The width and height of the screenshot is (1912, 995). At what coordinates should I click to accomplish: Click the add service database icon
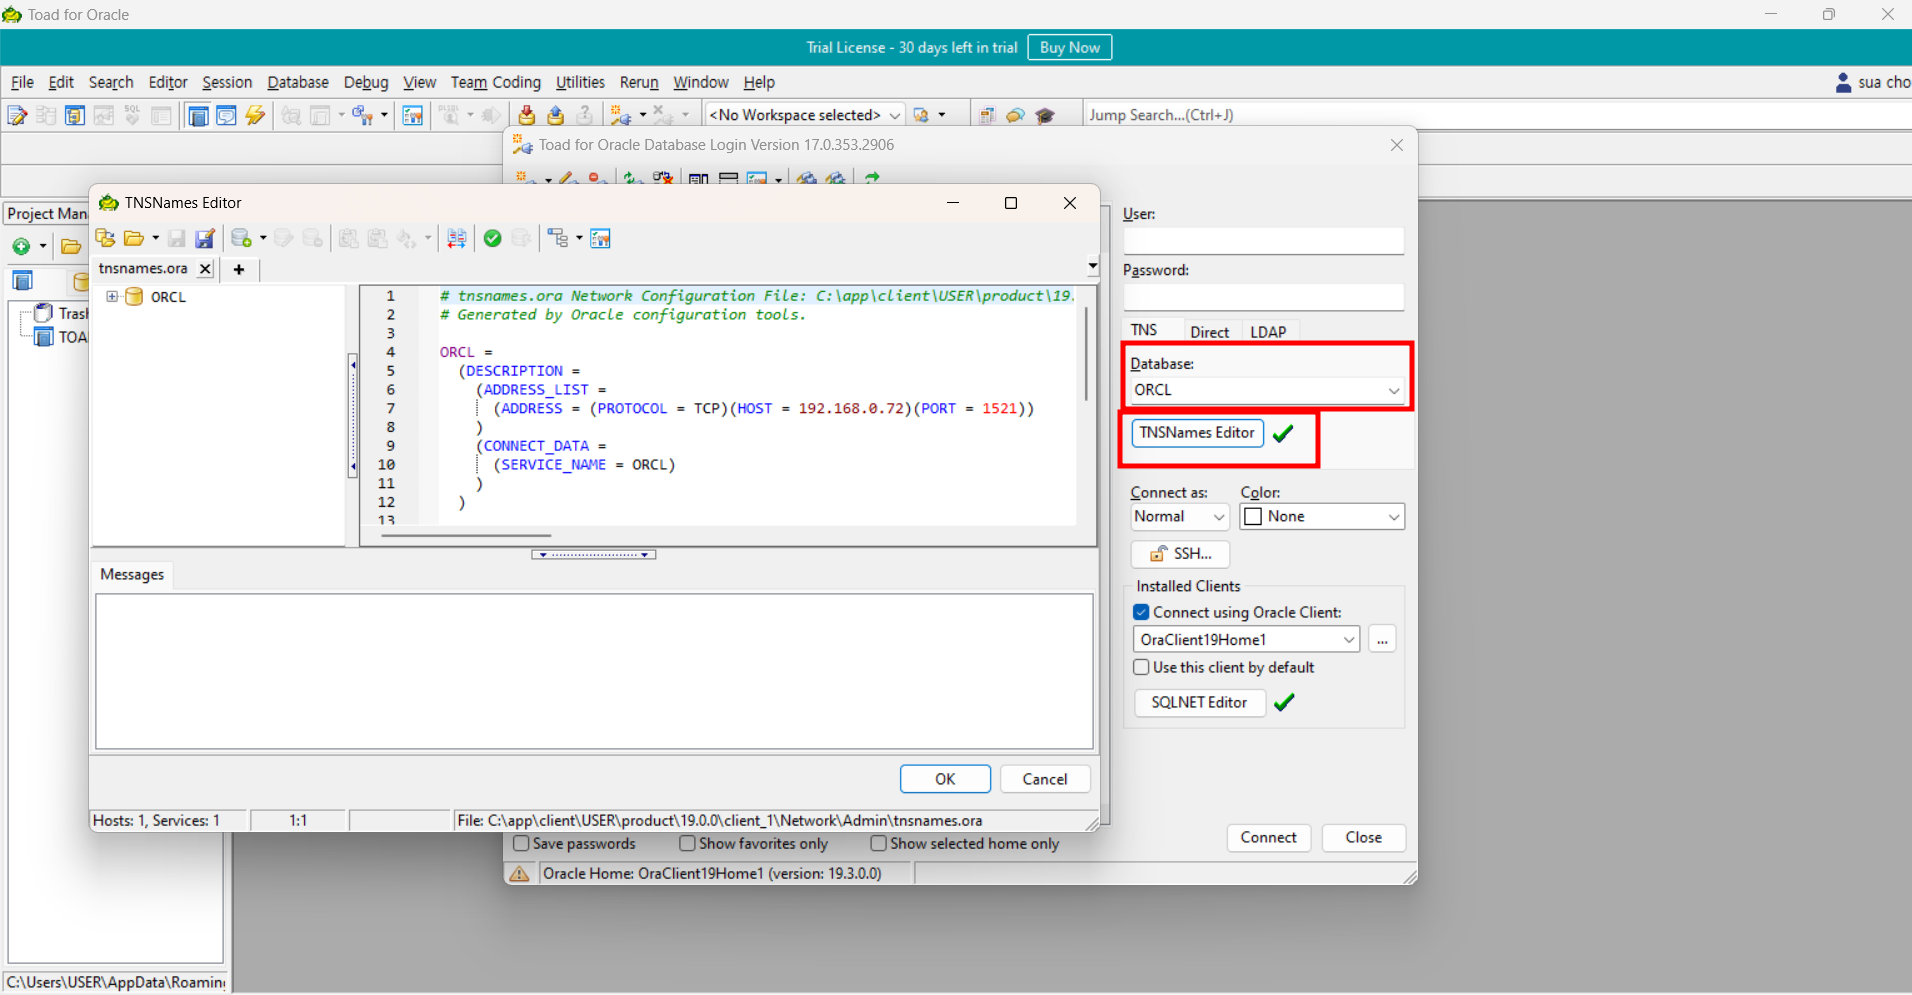point(241,238)
